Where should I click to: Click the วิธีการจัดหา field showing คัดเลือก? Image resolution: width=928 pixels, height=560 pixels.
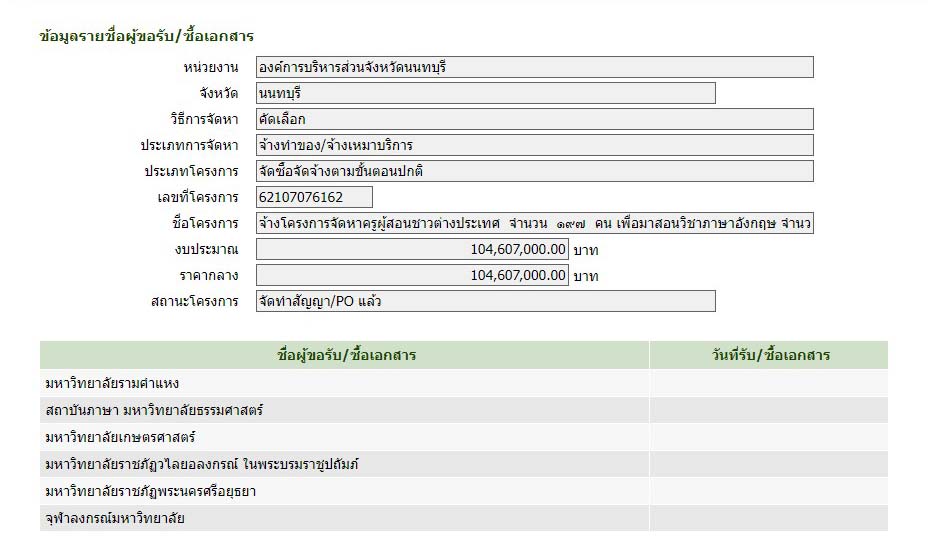534,119
